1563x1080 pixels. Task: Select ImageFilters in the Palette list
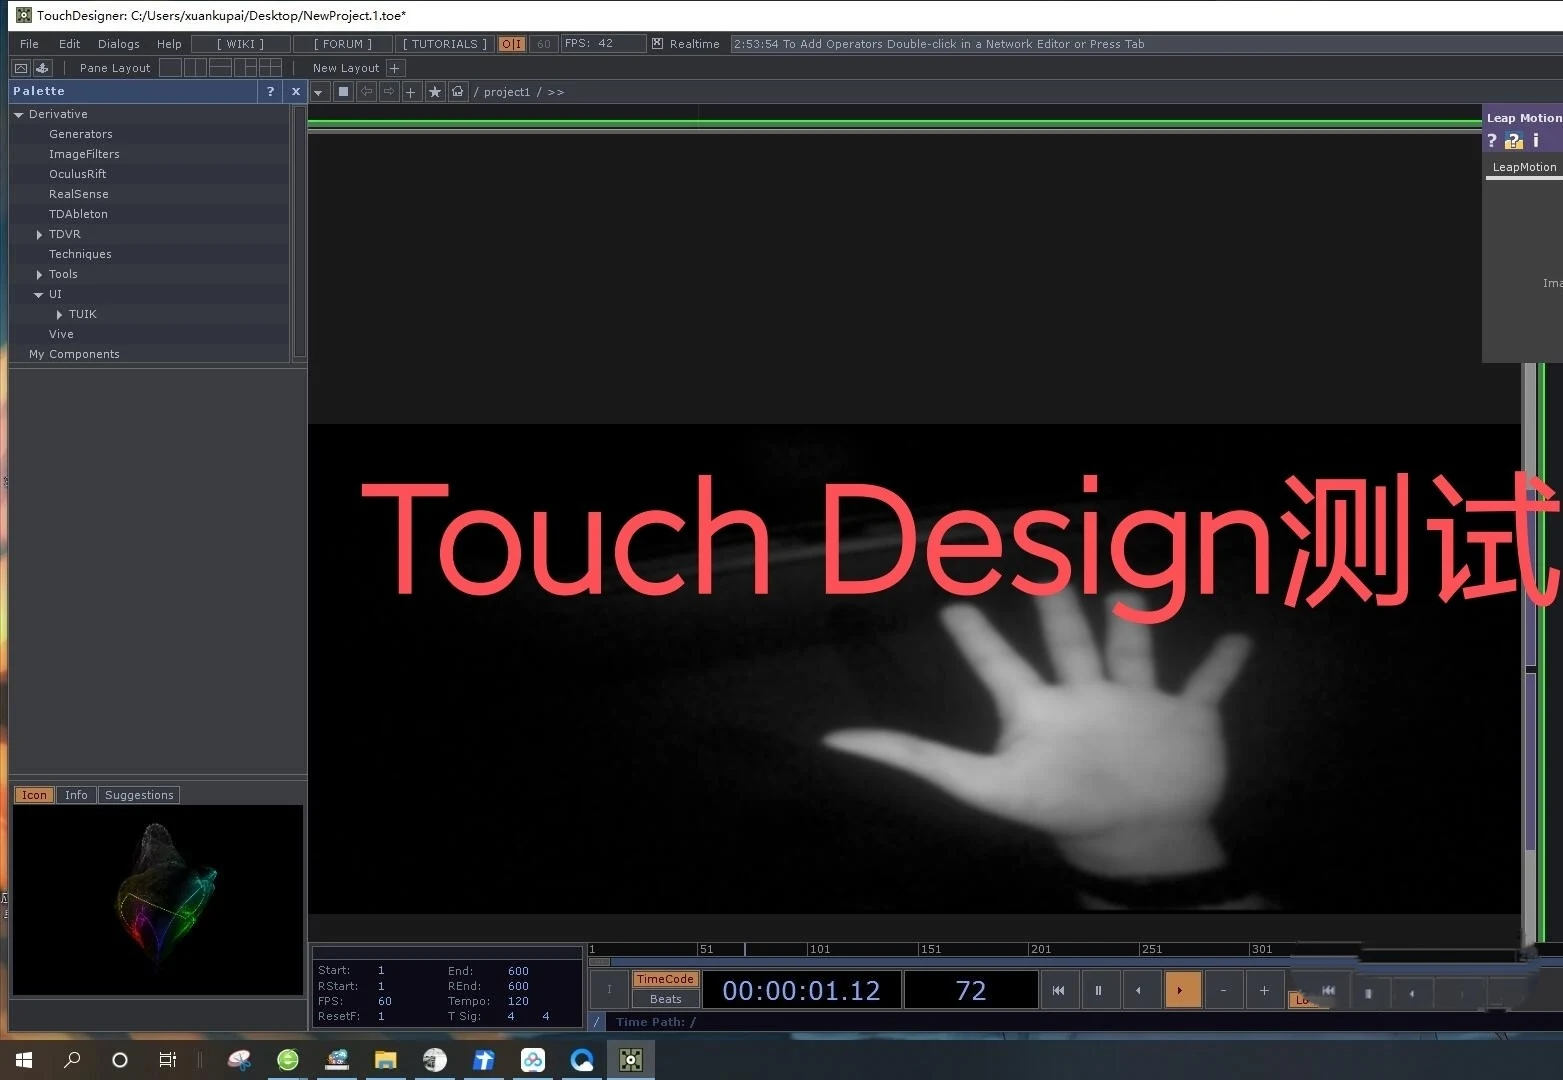point(84,153)
